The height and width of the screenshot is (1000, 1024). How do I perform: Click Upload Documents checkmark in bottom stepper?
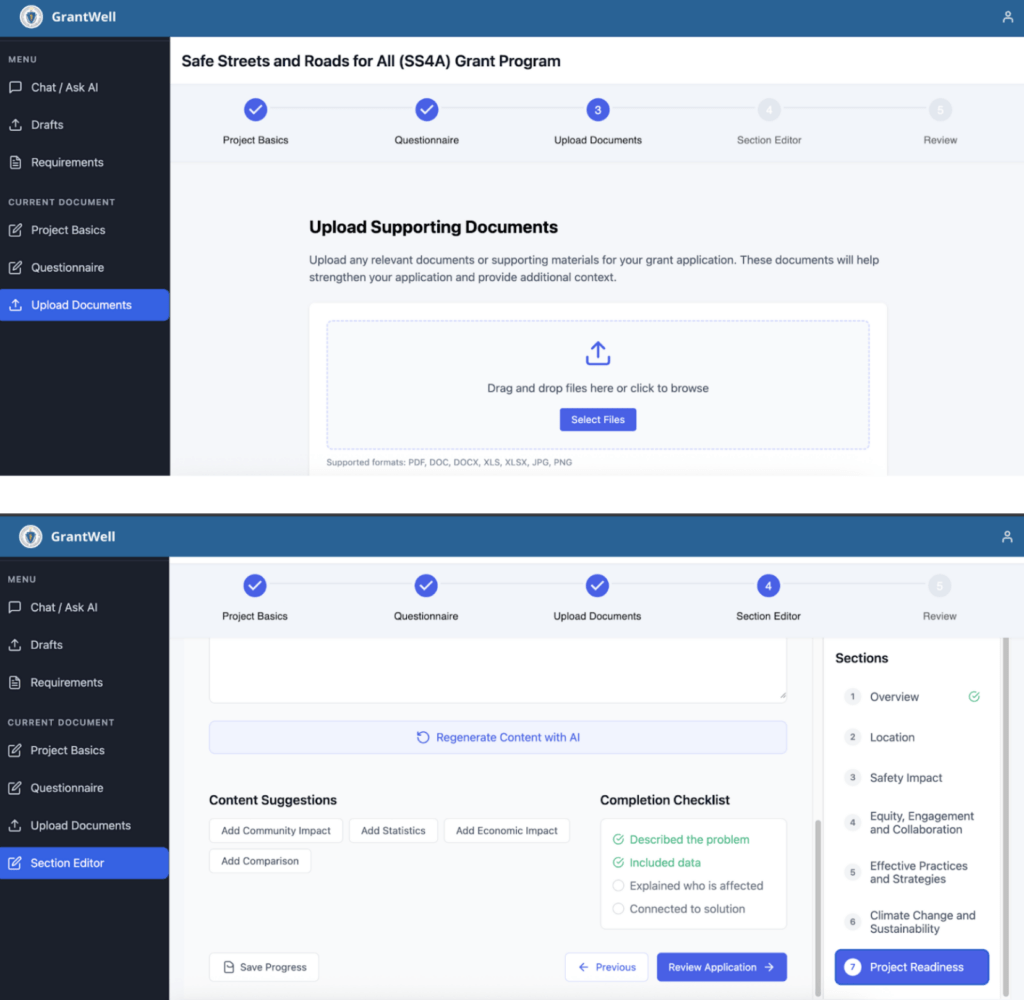tap(597, 586)
